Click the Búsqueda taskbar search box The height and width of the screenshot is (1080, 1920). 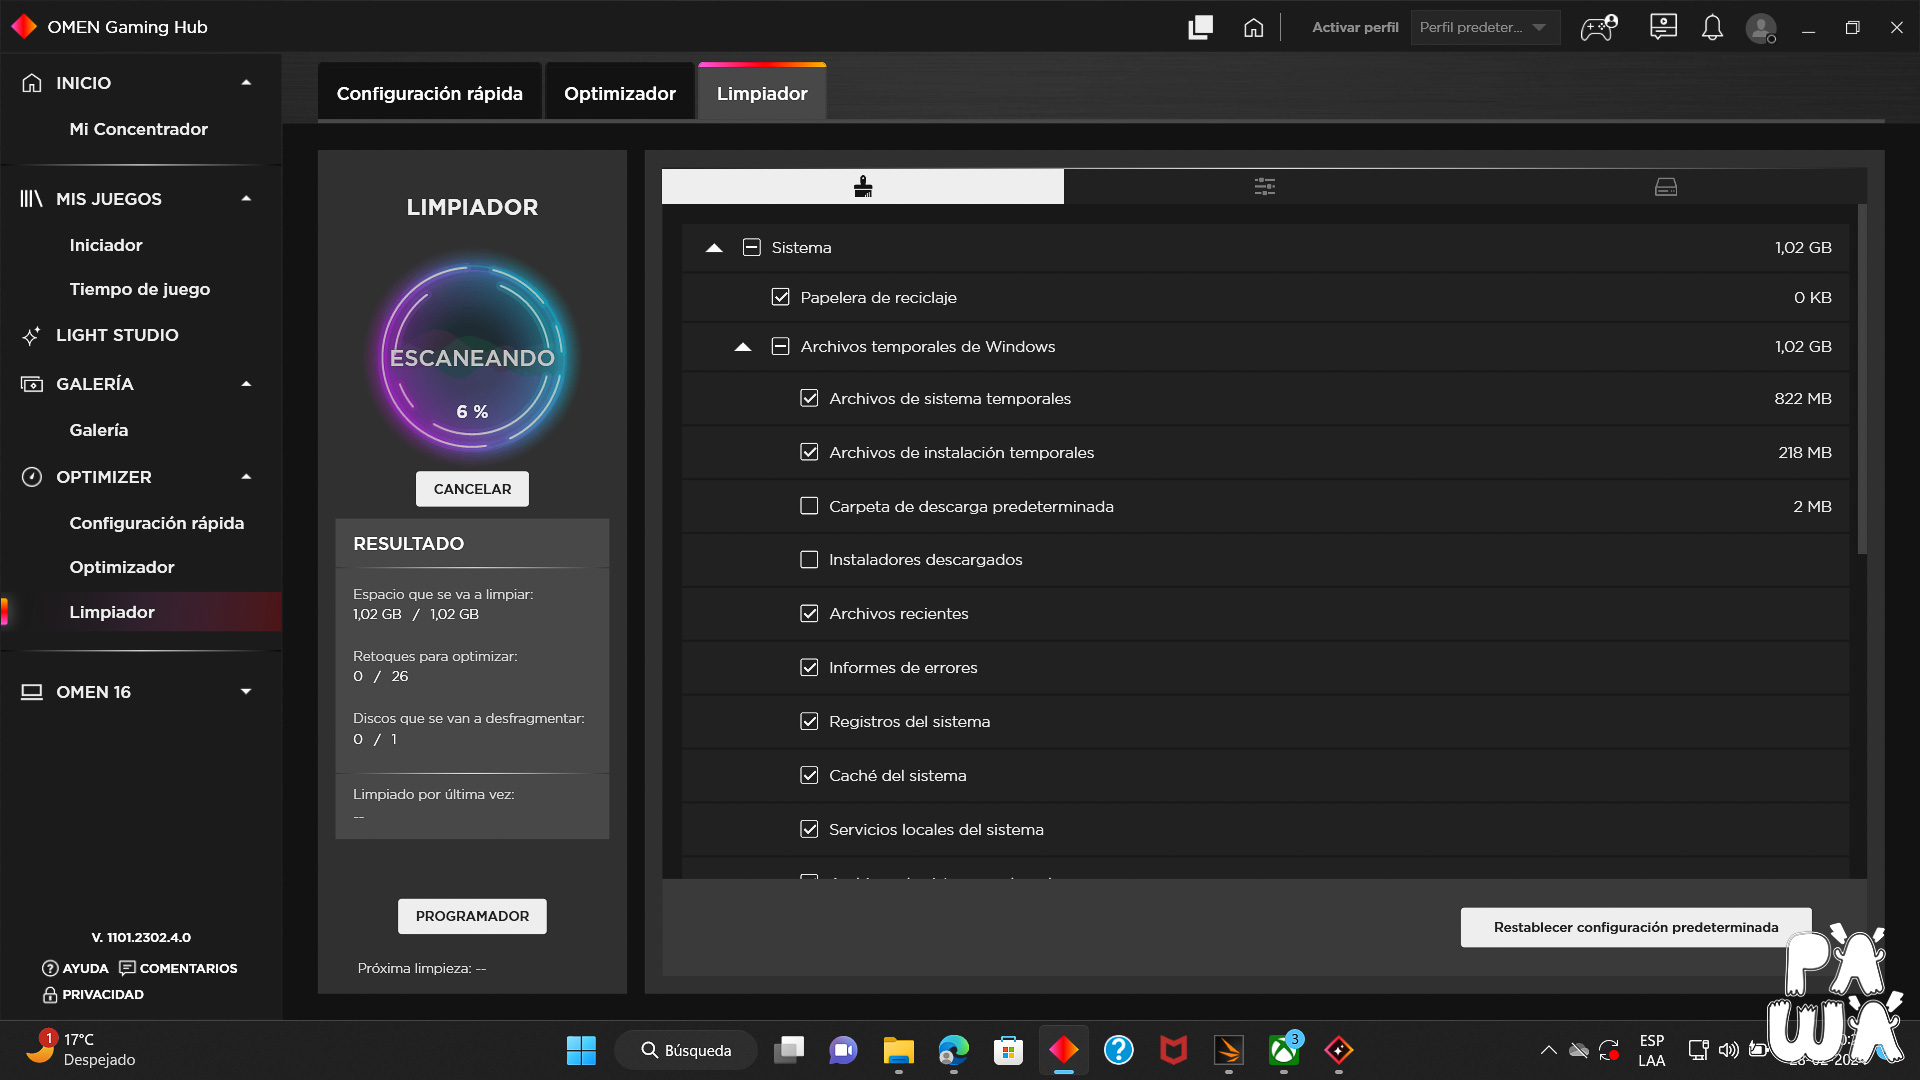pos(686,1050)
